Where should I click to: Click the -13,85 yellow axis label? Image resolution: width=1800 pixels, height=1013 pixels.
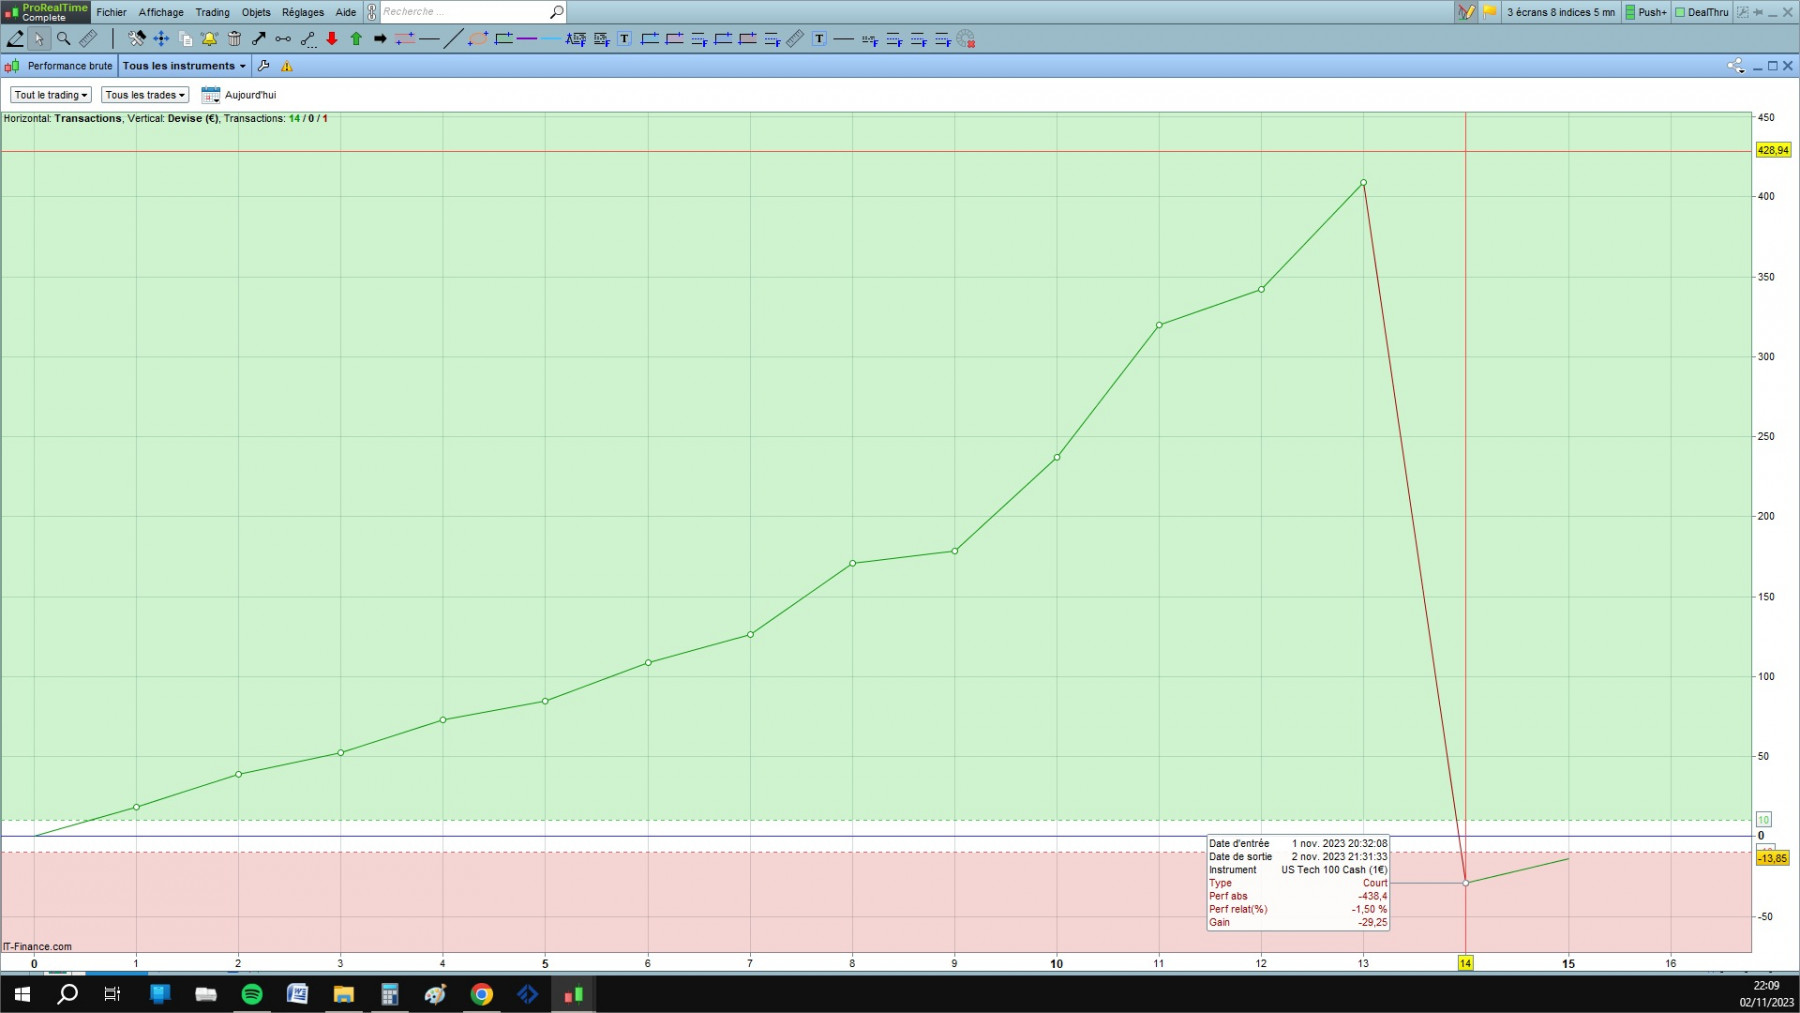coord(1773,858)
